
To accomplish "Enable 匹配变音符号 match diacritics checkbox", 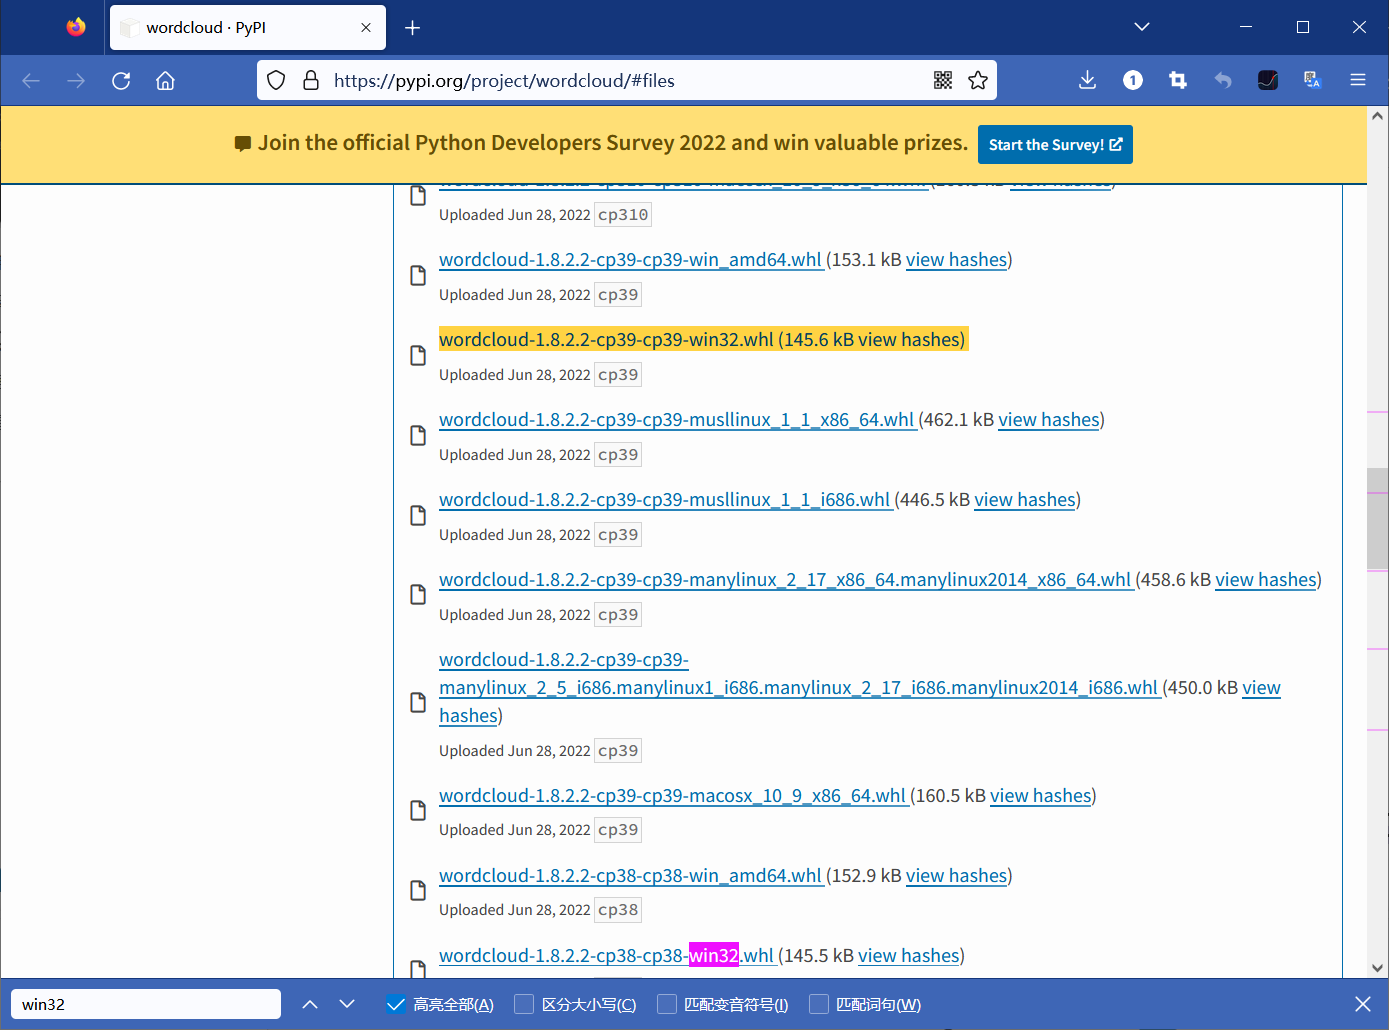I will (x=667, y=1004).
